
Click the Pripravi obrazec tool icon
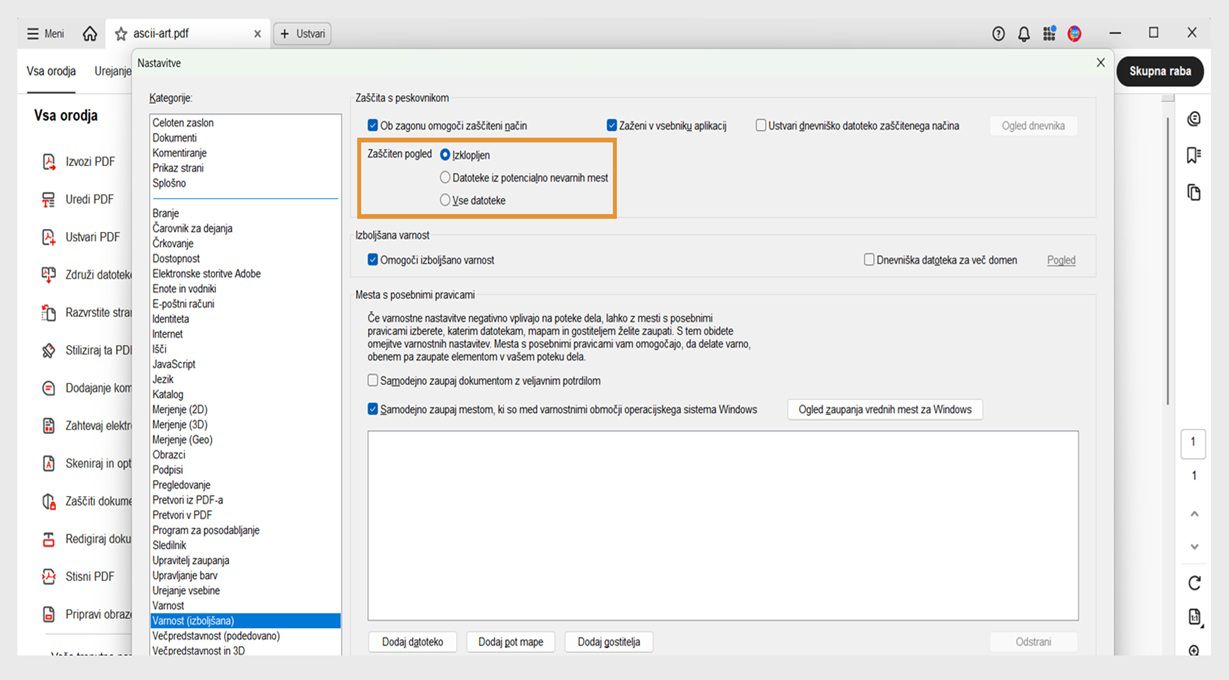click(48, 614)
